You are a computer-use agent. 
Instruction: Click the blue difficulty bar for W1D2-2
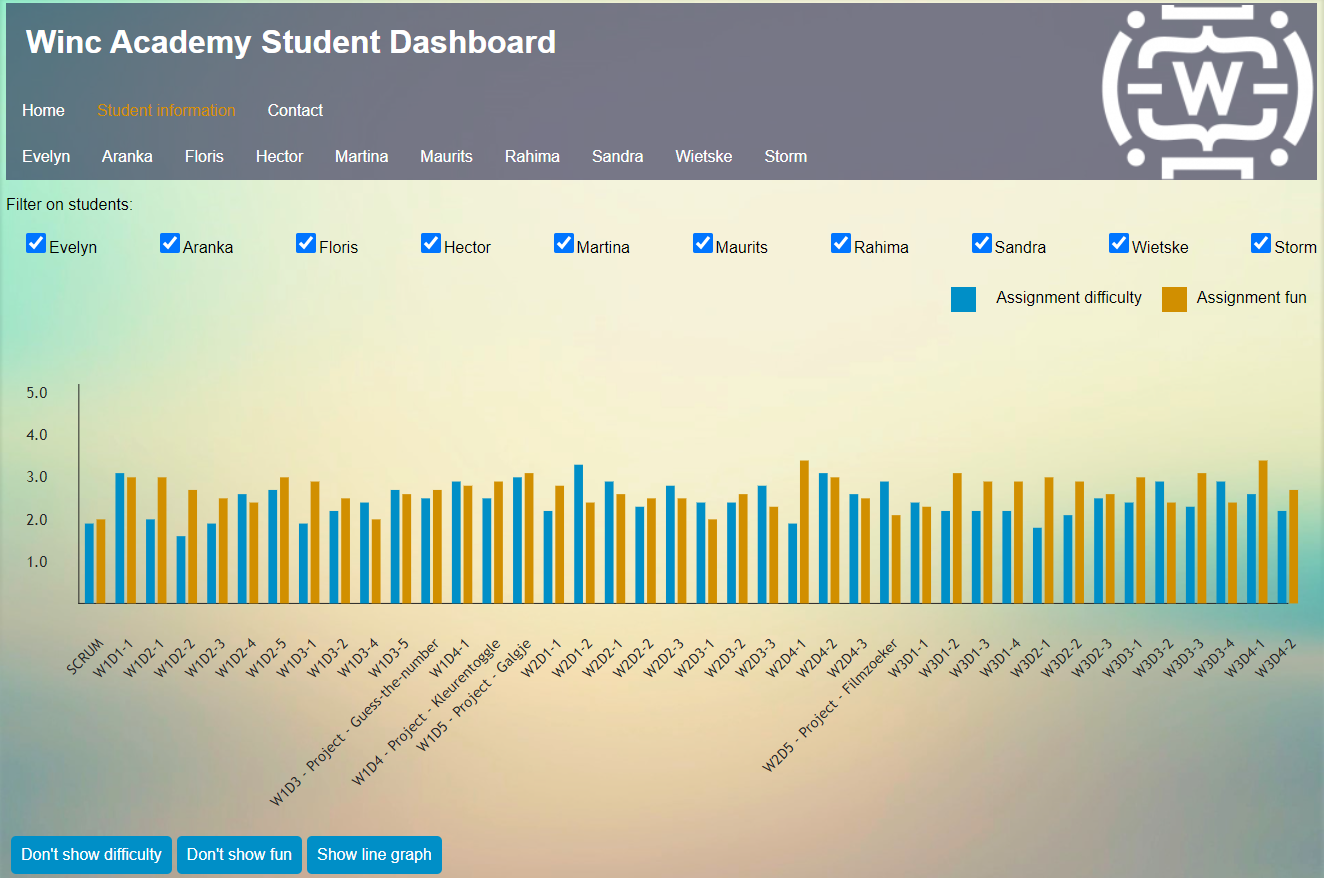(181, 570)
